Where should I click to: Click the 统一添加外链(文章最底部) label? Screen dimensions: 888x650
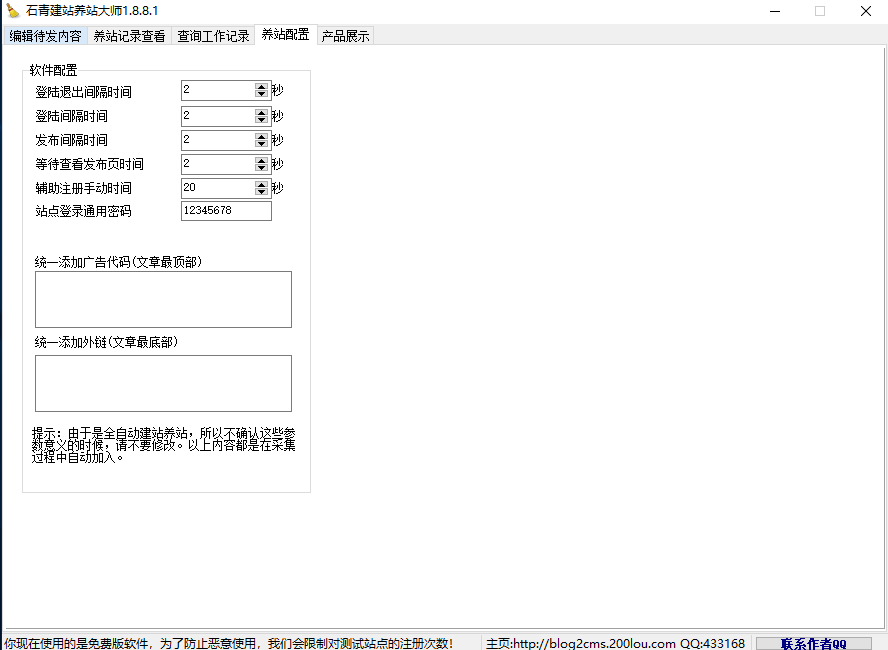click(x=106, y=342)
